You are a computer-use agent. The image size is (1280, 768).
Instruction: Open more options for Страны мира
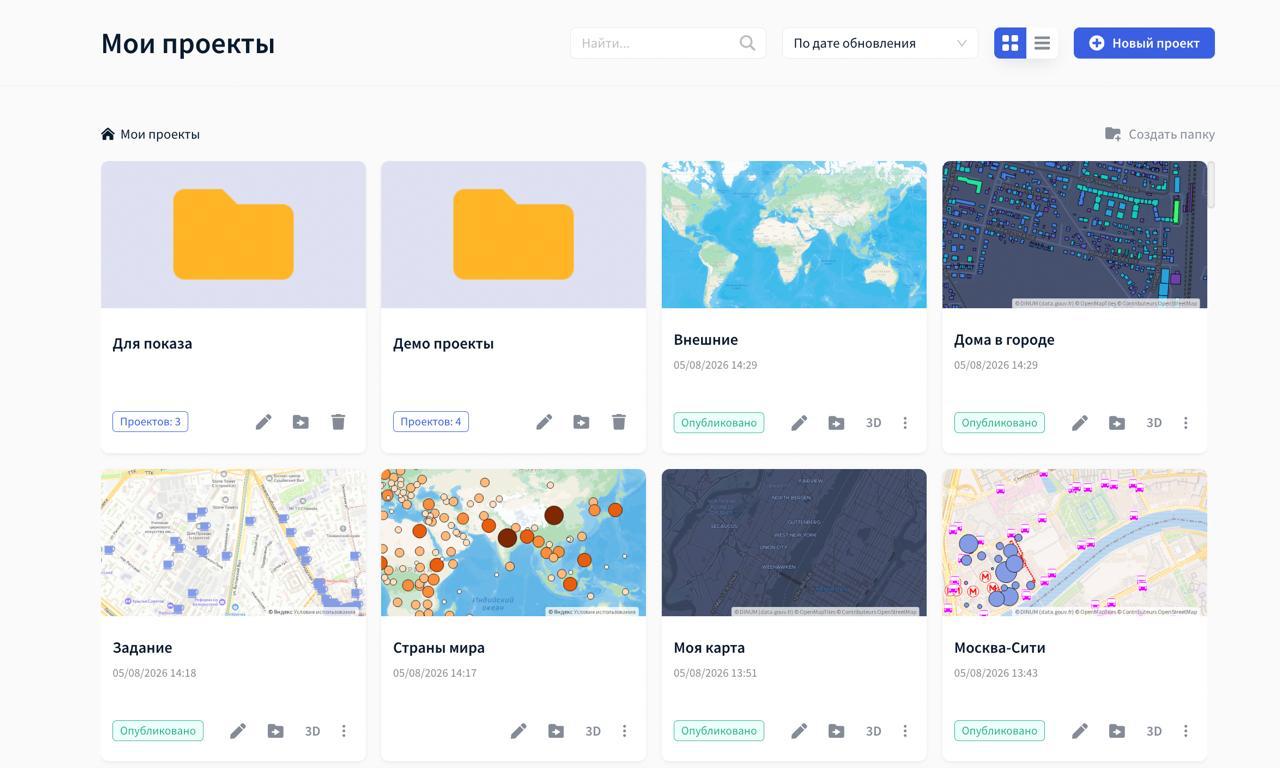[x=625, y=731]
